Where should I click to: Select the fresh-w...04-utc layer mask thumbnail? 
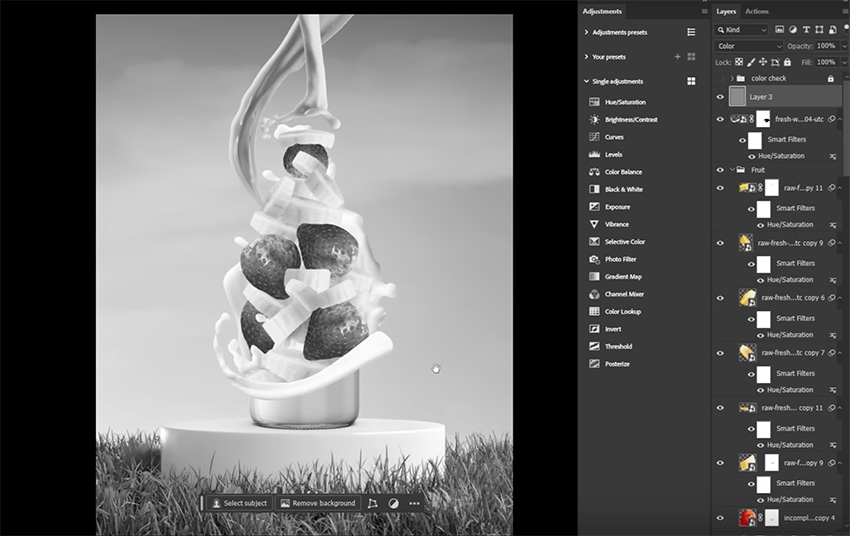763,119
